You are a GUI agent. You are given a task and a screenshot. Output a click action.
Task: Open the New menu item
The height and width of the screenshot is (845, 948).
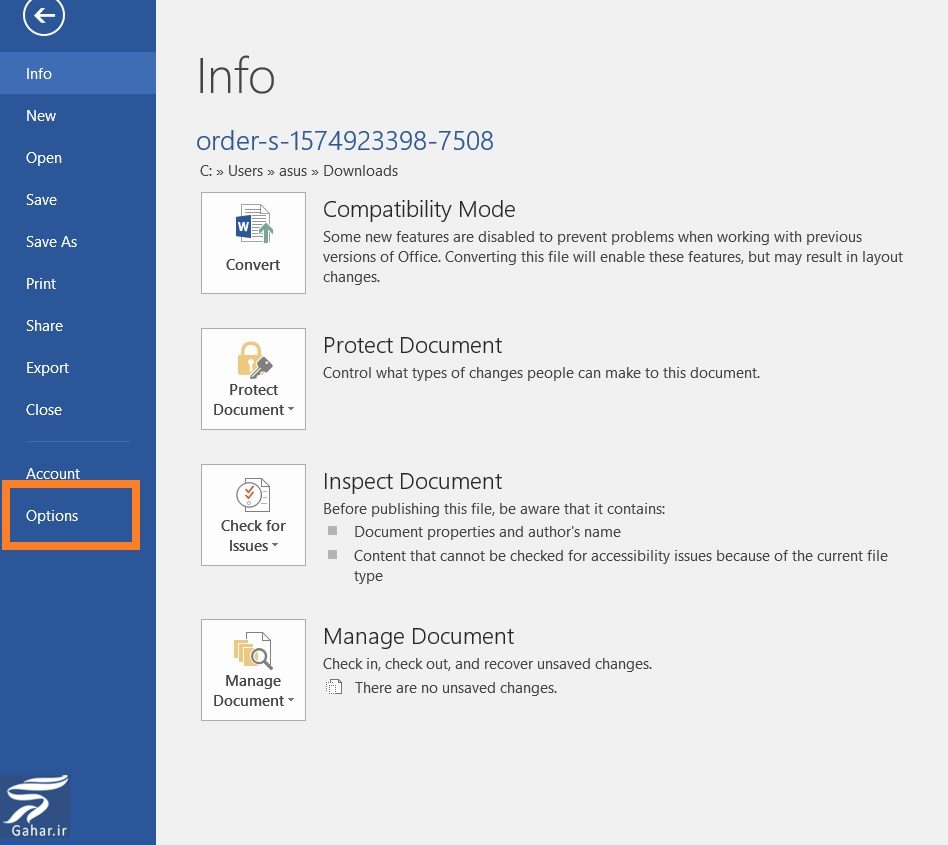(78, 115)
